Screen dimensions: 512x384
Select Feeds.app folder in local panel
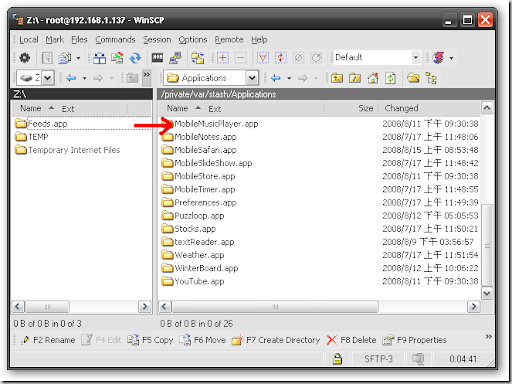tap(41, 124)
